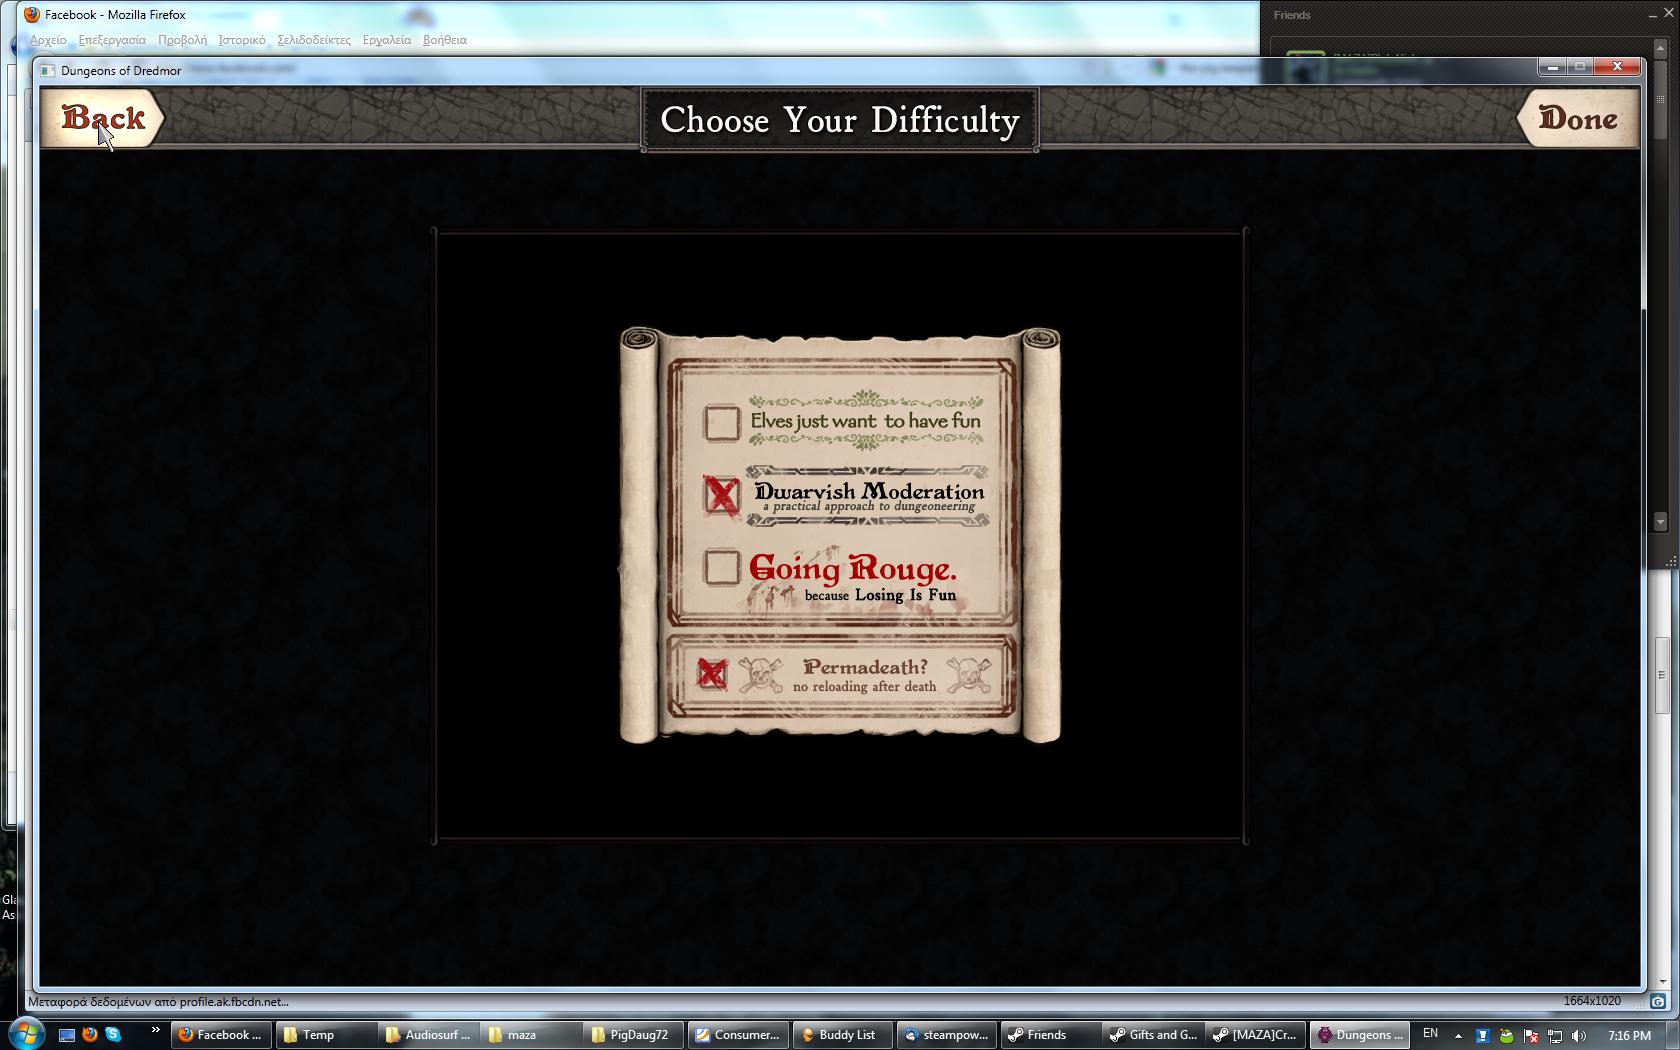Open the Windows Start menu
This screenshot has width=1680, height=1050.
(26, 1034)
